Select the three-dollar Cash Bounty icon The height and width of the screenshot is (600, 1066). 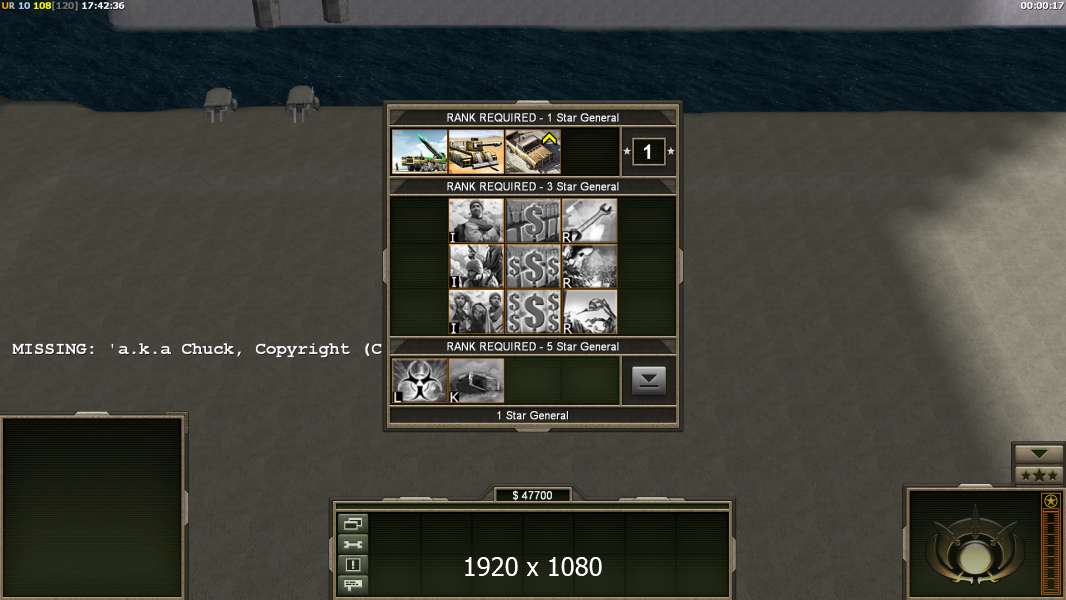tap(533, 313)
